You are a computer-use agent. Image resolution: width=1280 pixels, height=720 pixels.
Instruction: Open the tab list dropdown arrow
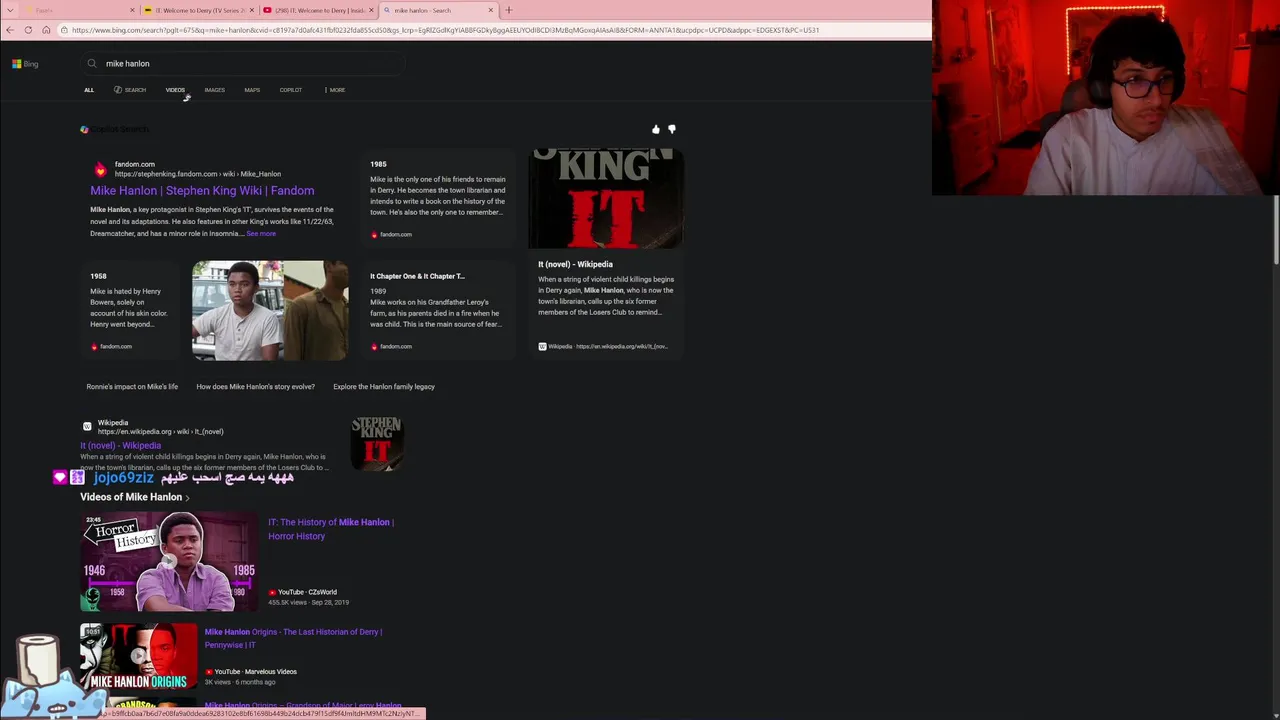pos(10,10)
